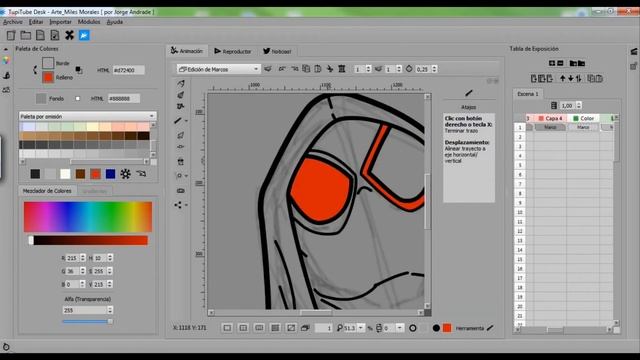The height and width of the screenshot is (360, 640).
Task: Switch to the Reproductor tab
Action: (x=233, y=51)
